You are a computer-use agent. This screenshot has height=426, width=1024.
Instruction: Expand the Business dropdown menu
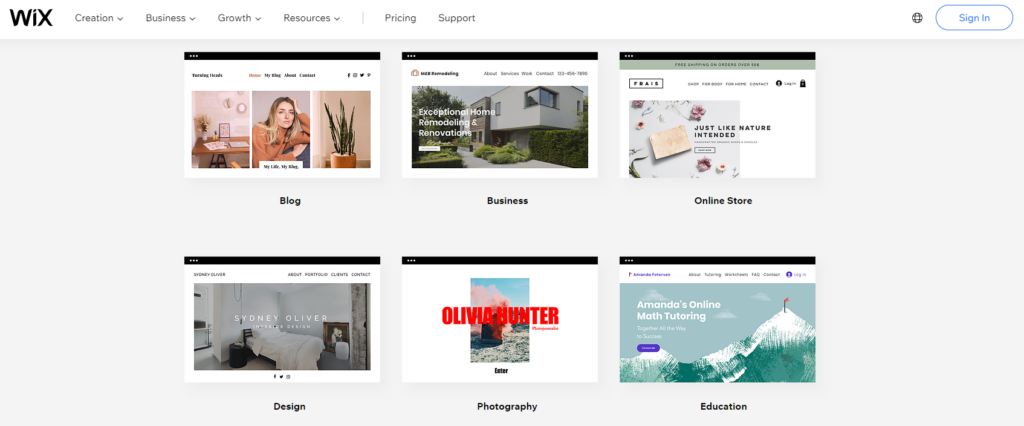pyautogui.click(x=170, y=18)
